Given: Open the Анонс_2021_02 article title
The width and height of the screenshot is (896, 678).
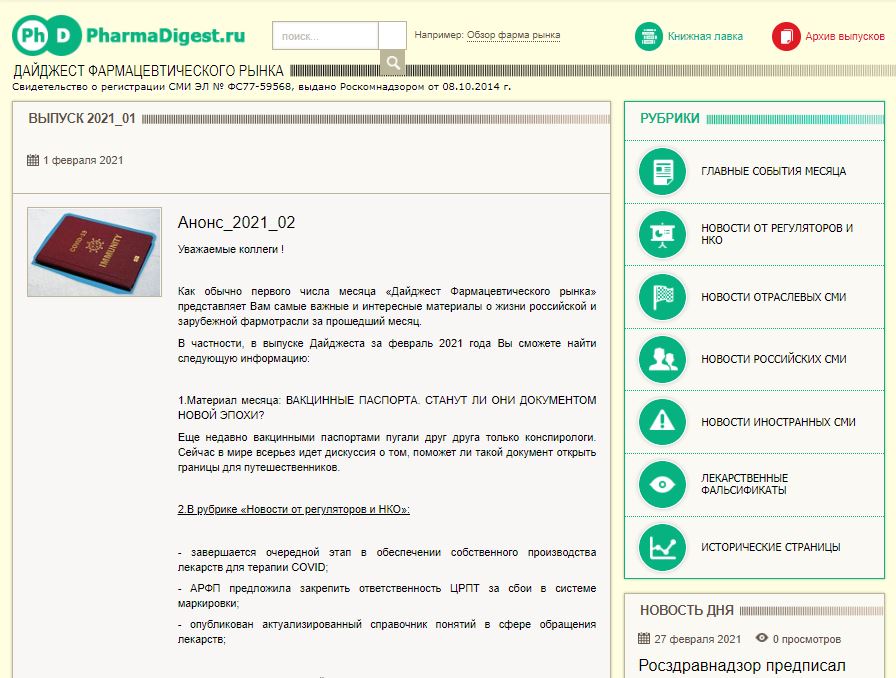Looking at the screenshot, I should [237, 222].
